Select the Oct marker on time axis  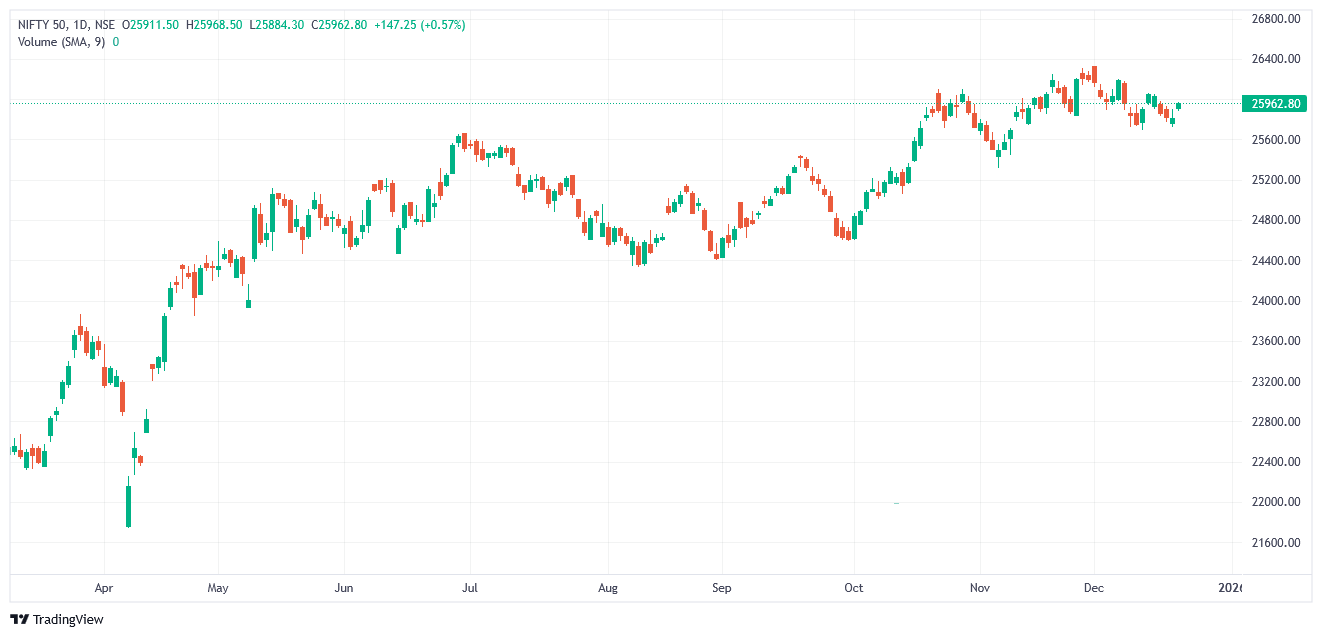click(x=854, y=588)
